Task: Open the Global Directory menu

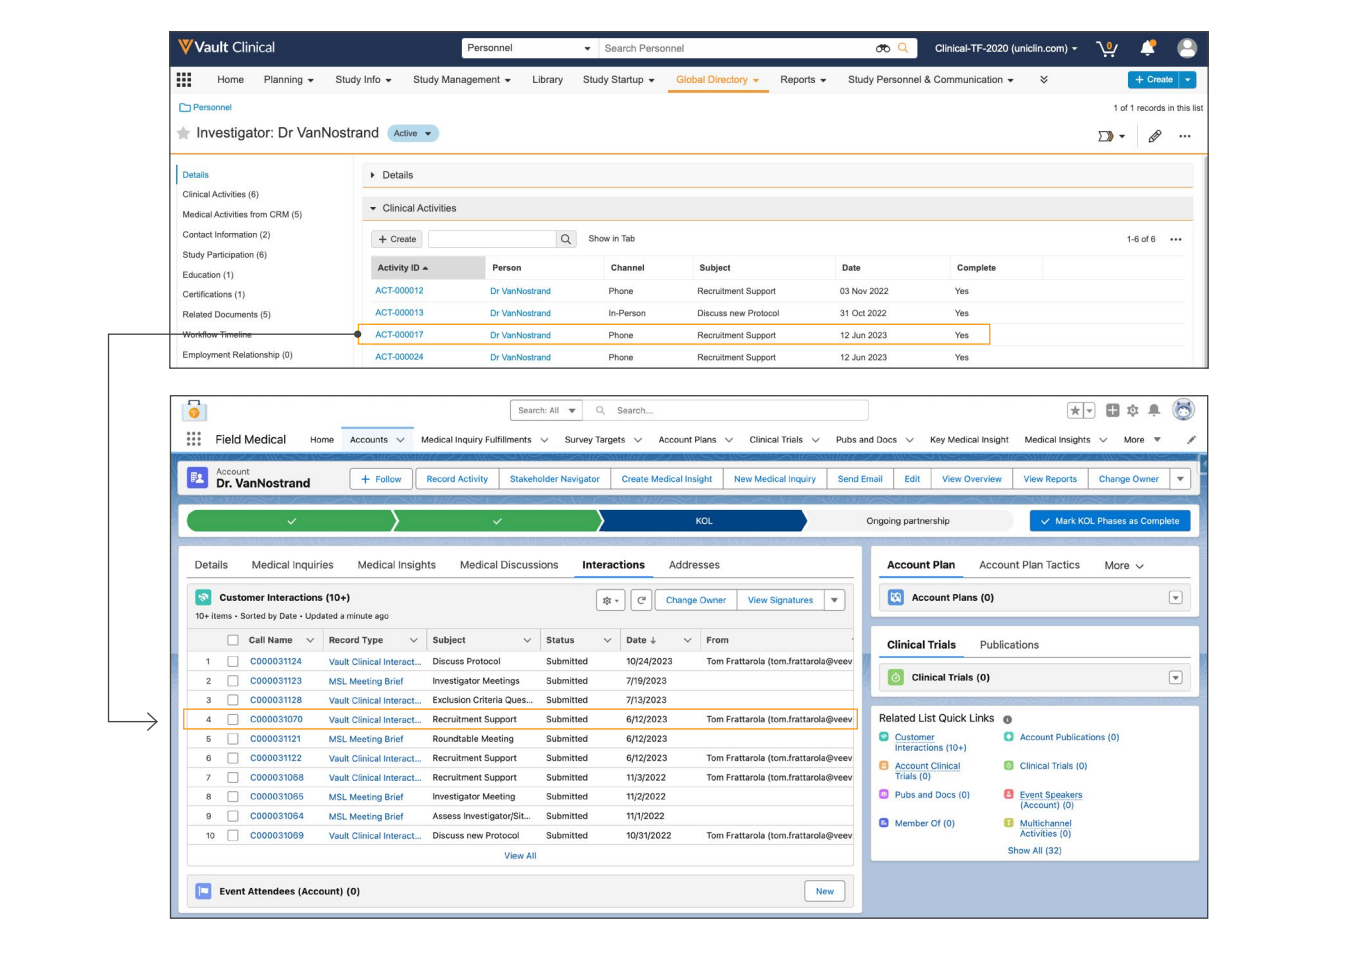Action: tap(716, 80)
